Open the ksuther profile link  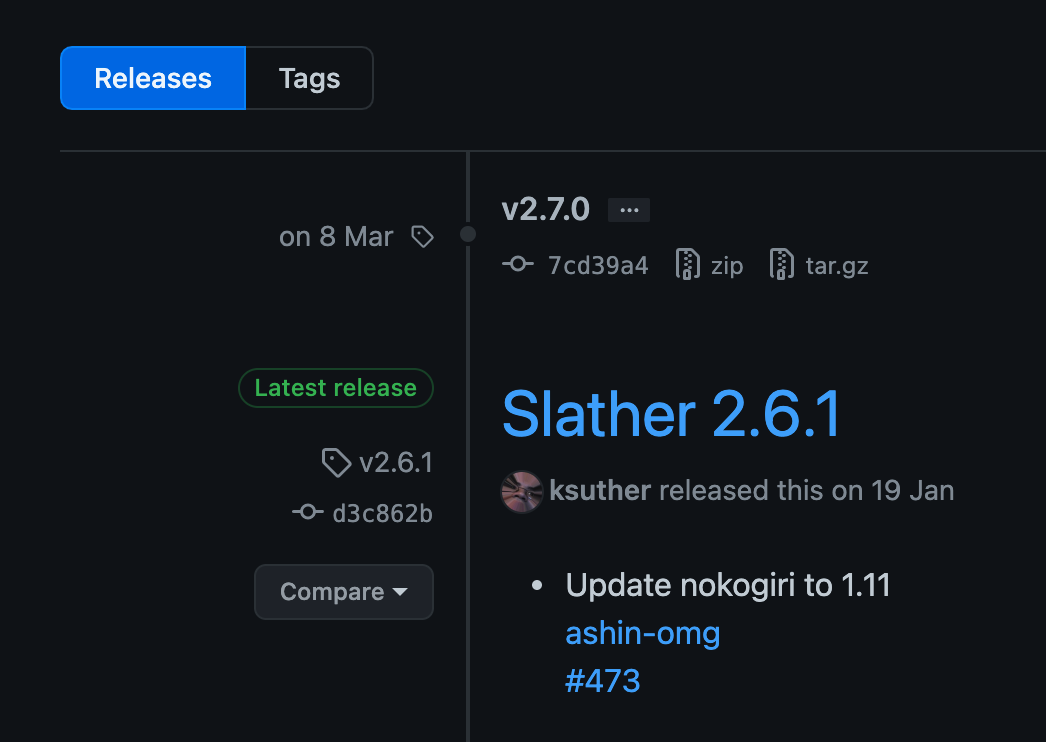pos(600,490)
